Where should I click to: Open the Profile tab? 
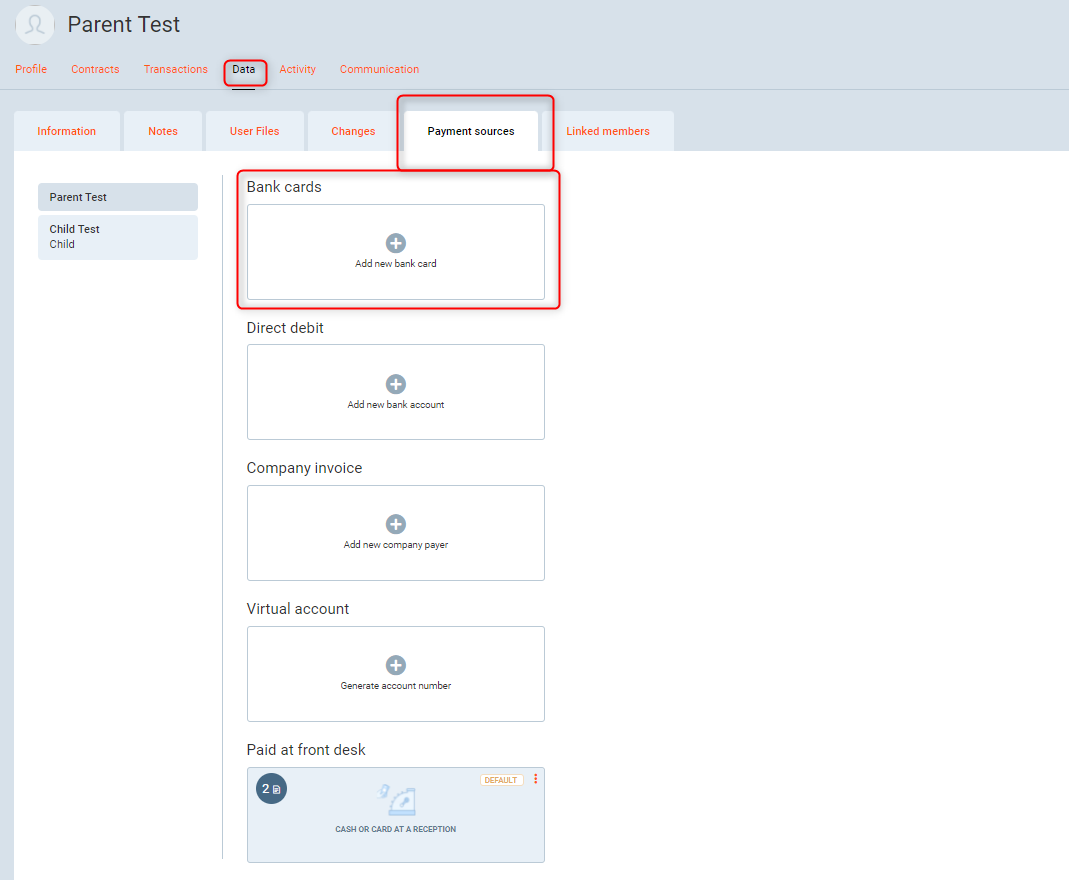point(31,70)
